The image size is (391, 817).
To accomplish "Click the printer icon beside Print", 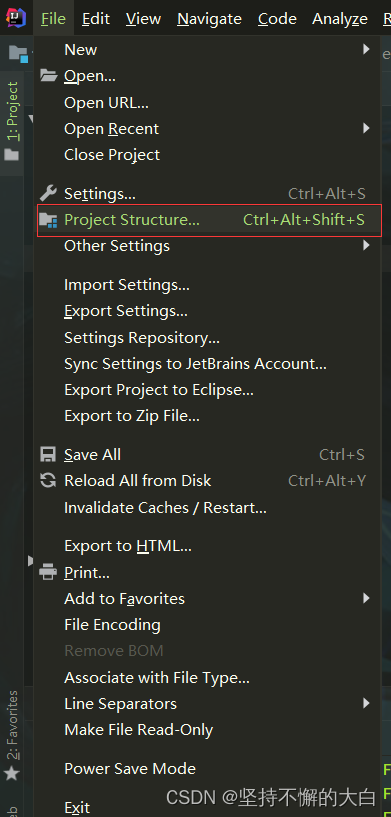I will point(48,572).
